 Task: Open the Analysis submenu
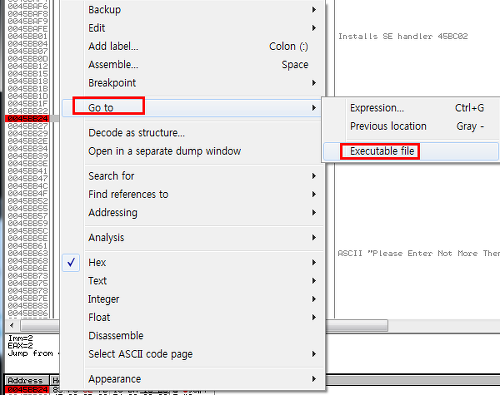click(x=193, y=238)
